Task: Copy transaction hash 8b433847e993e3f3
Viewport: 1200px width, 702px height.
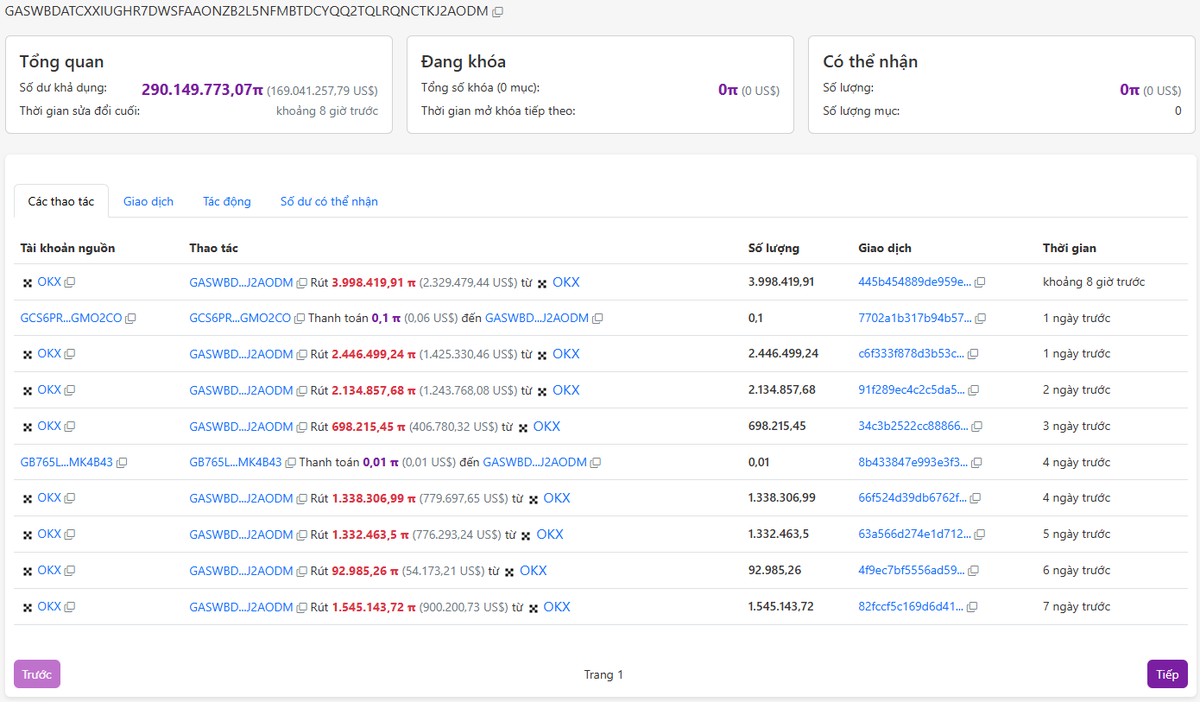Action: point(977,463)
